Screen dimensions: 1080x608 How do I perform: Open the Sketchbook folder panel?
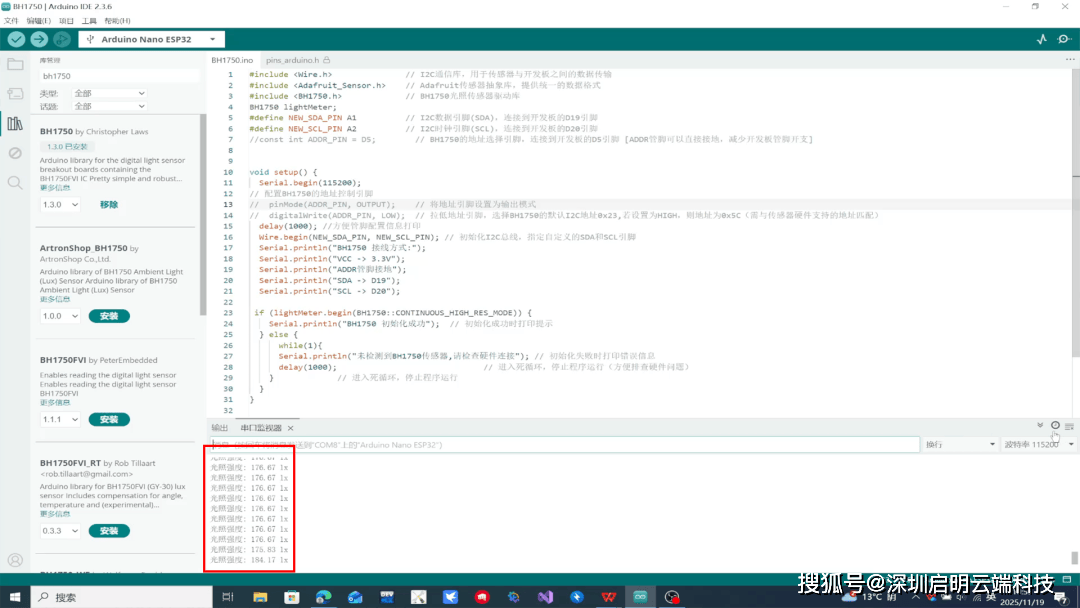15,65
